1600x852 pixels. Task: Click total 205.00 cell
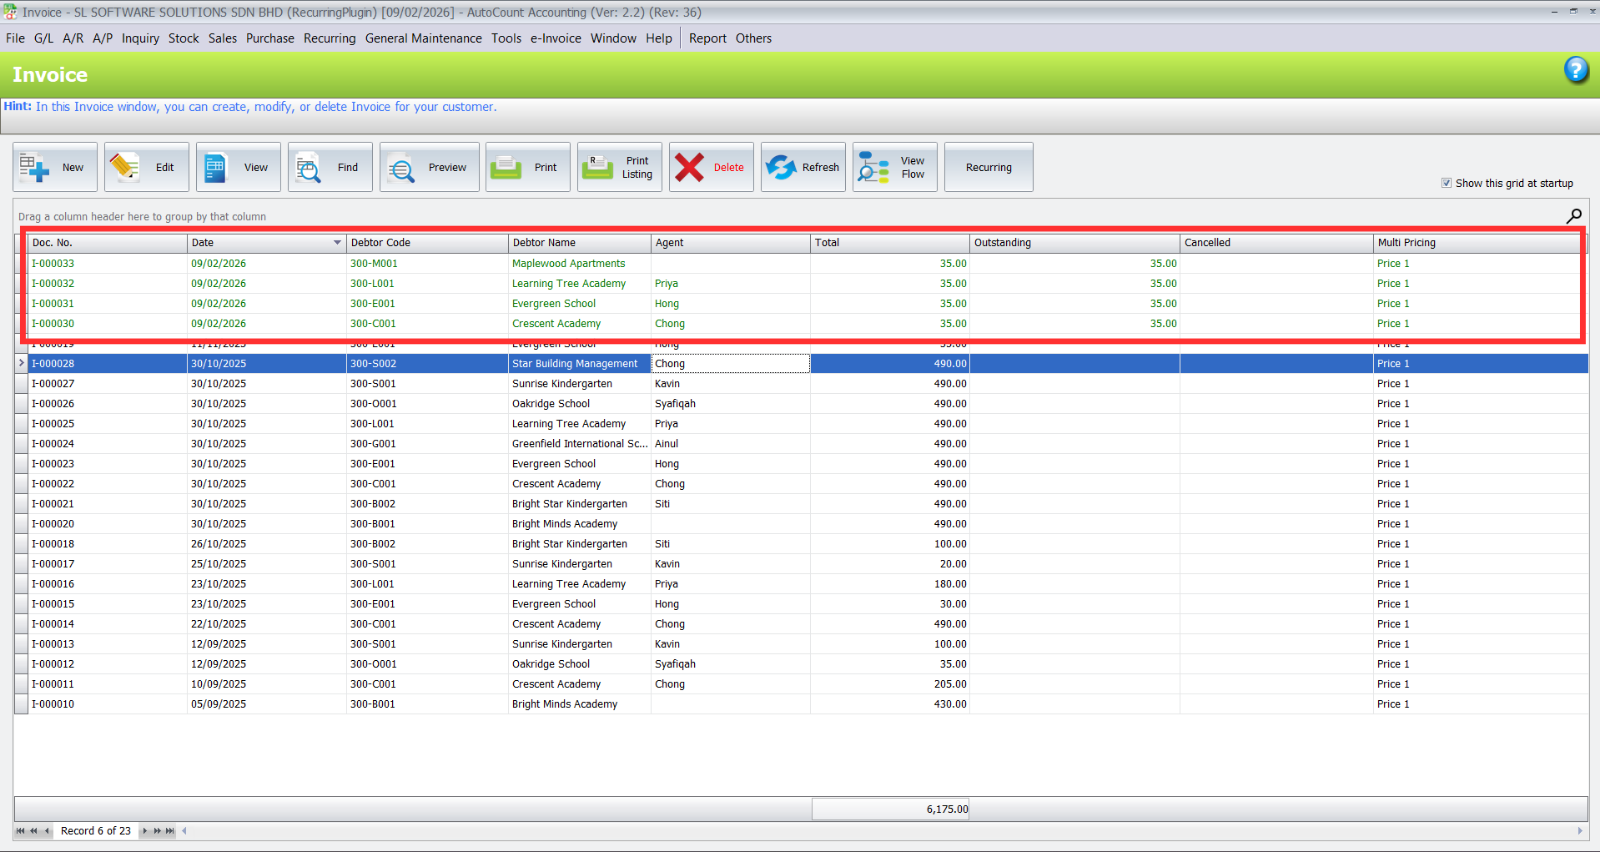click(890, 684)
